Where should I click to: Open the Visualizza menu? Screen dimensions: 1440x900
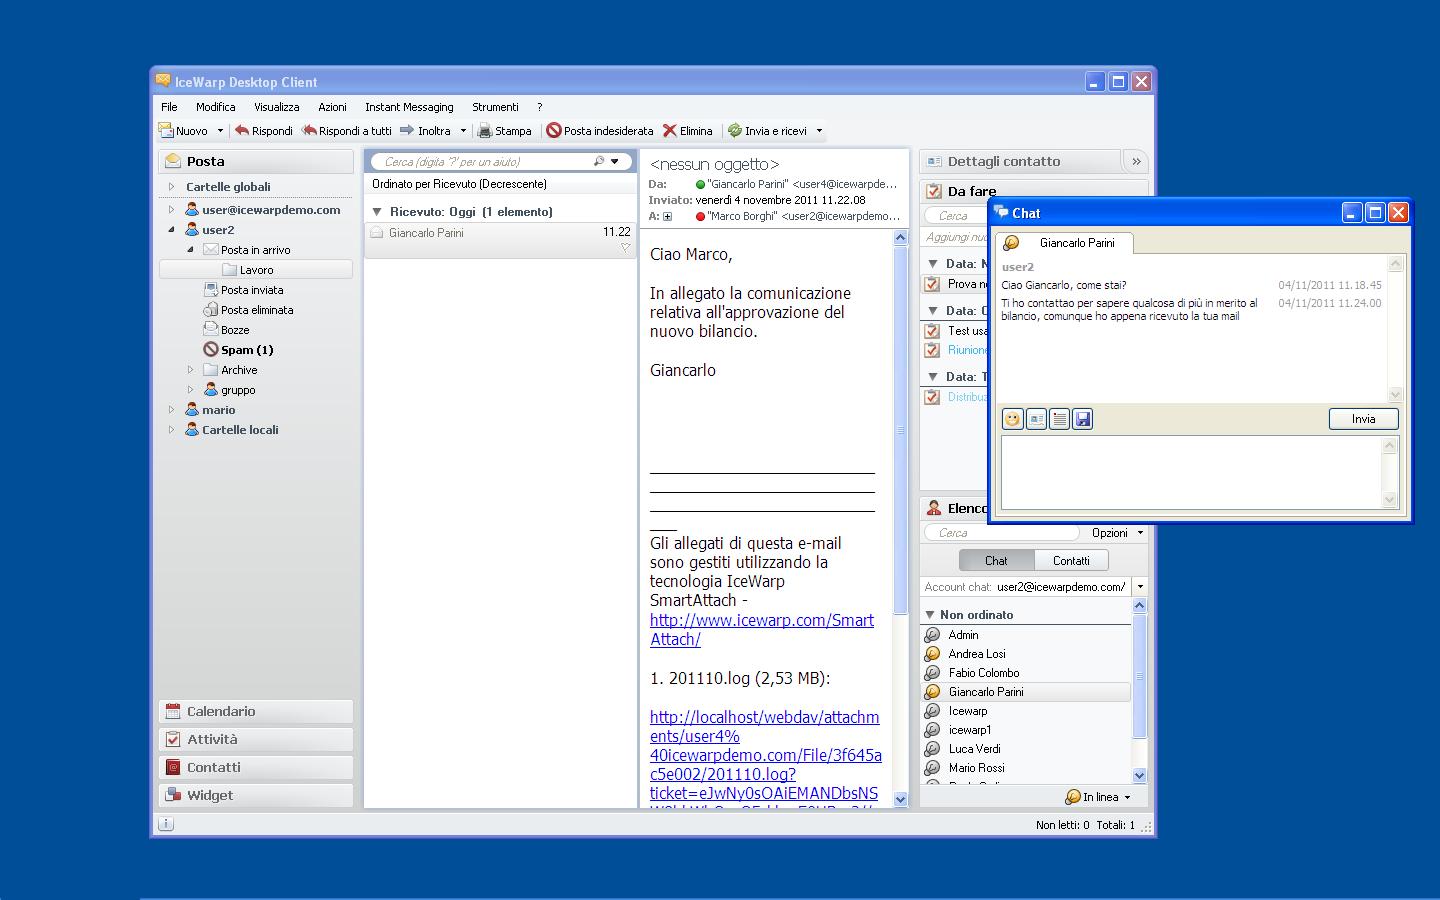(277, 107)
